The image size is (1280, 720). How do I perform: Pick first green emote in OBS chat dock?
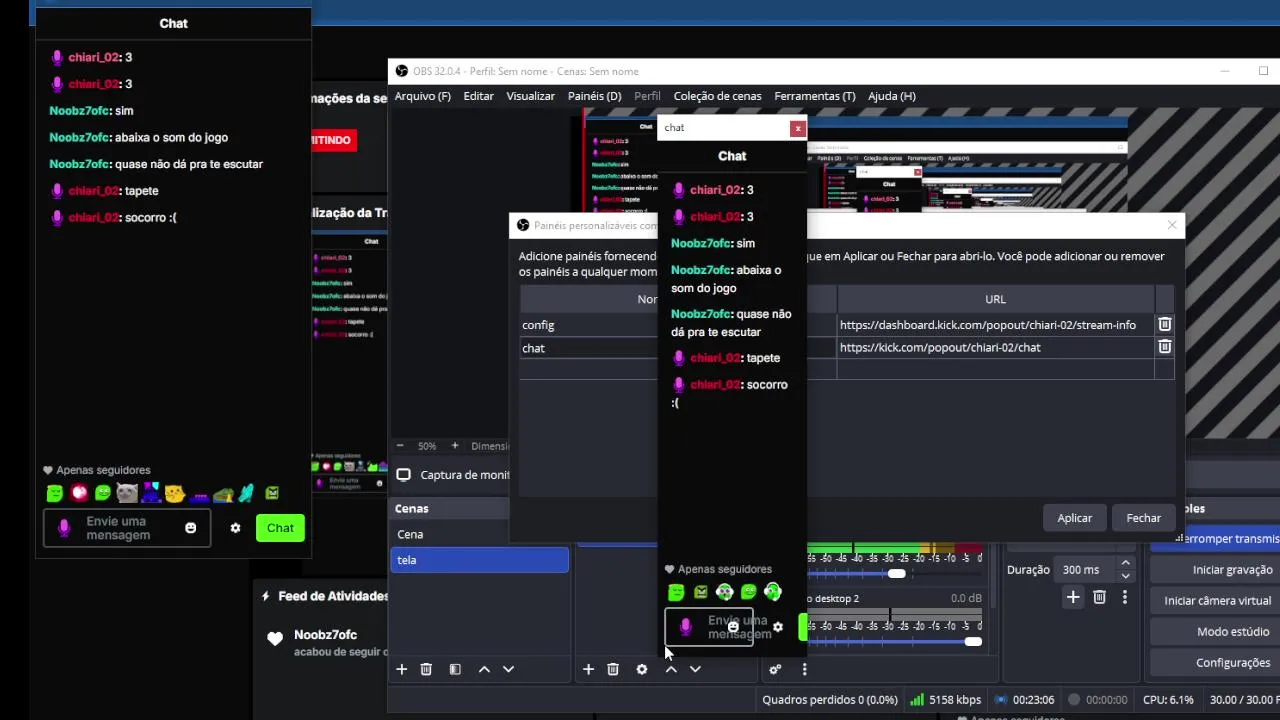(676, 592)
